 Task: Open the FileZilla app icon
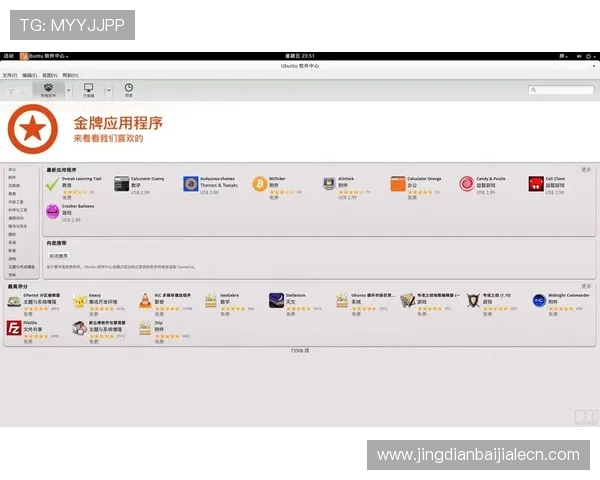point(14,328)
